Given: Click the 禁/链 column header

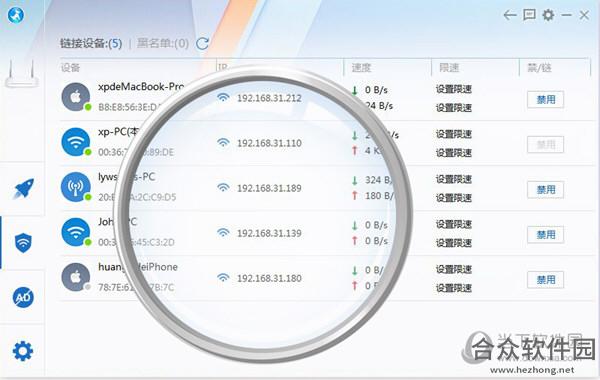Looking at the screenshot, I should click(x=539, y=68).
